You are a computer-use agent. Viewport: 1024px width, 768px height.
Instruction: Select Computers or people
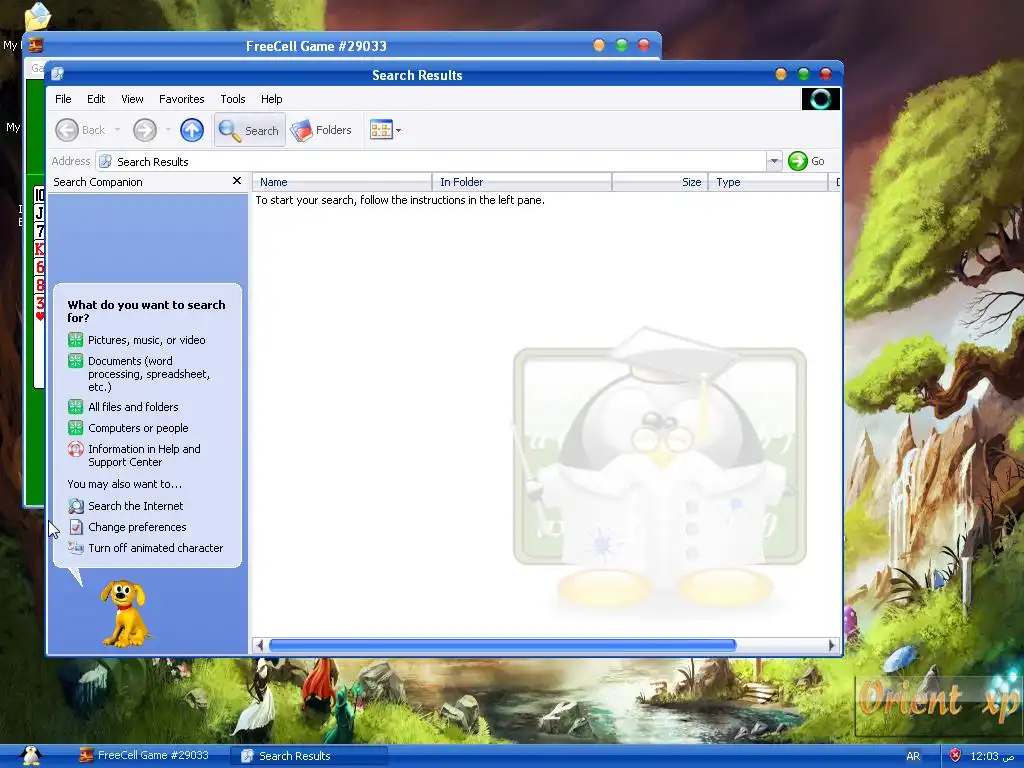[138, 428]
